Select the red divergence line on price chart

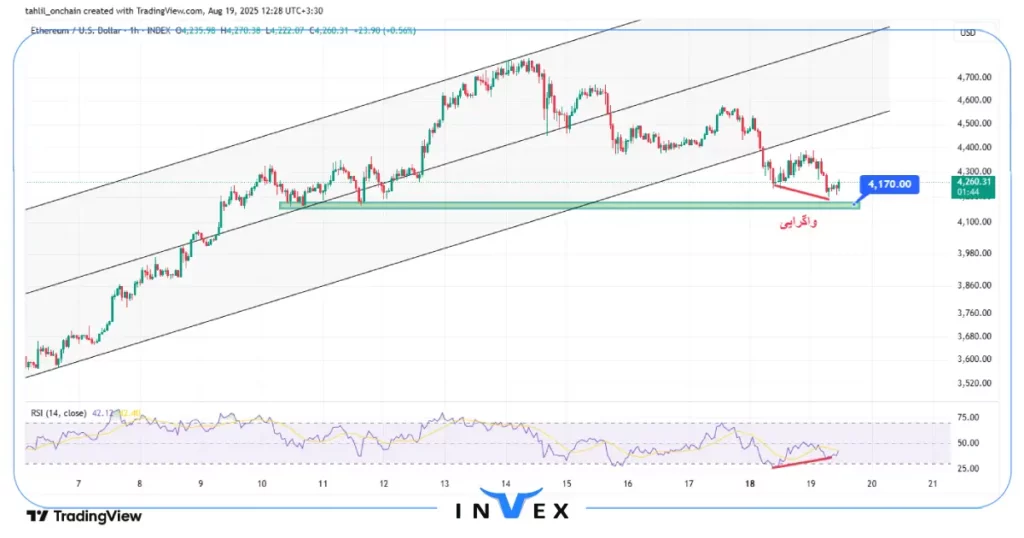coord(800,192)
